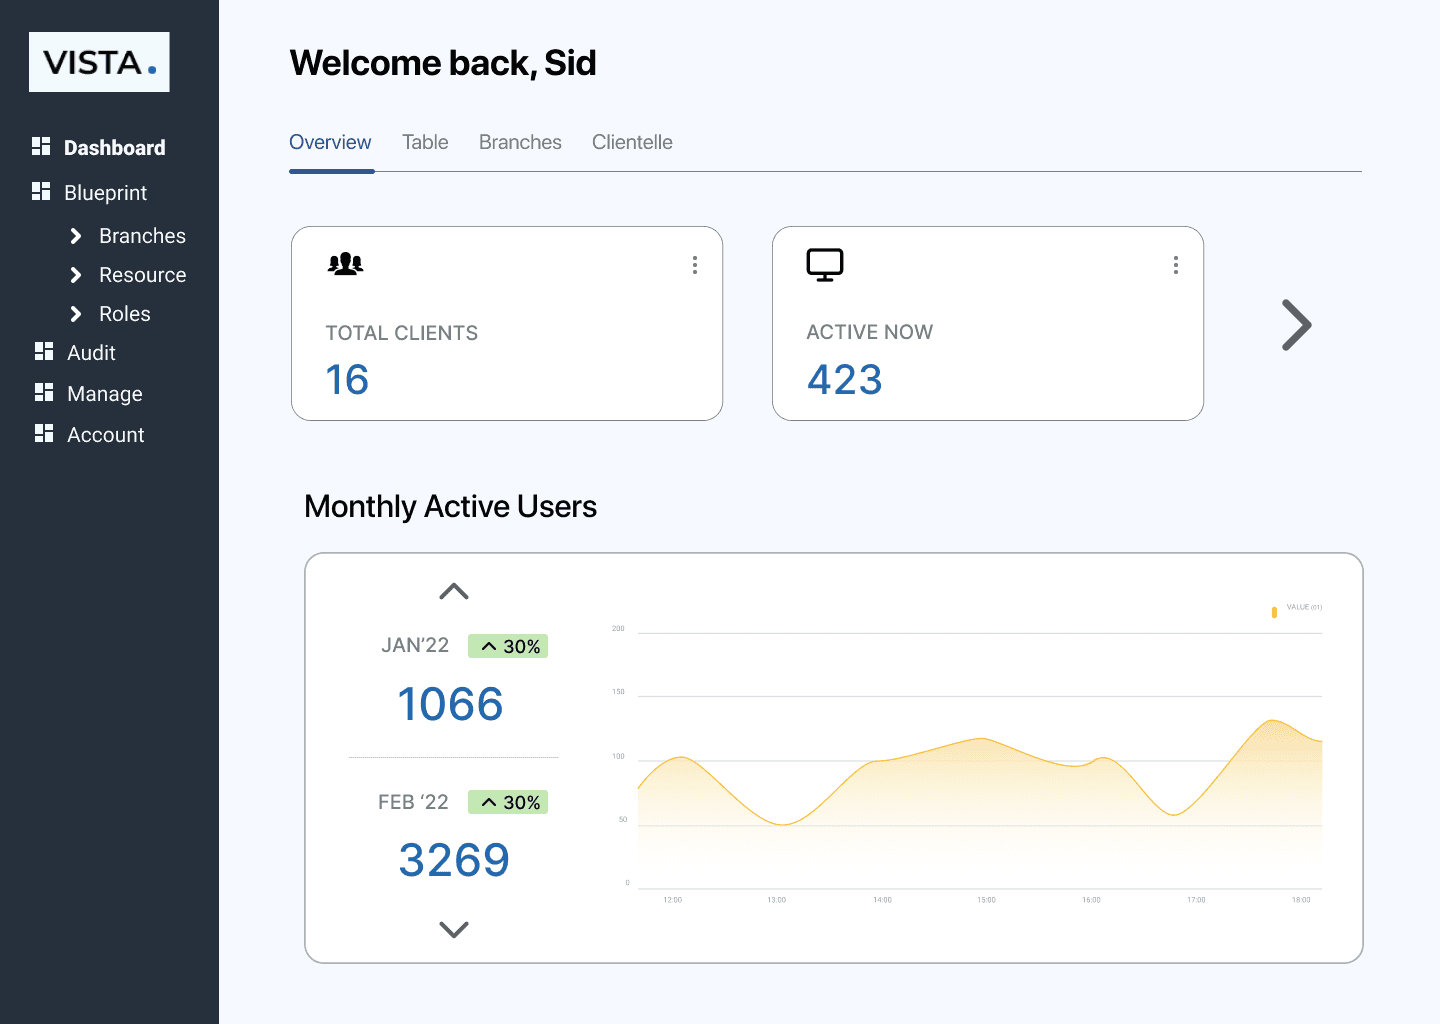Click the FEB '22 value 3269
Image resolution: width=1440 pixels, height=1024 pixels.
coord(454,860)
